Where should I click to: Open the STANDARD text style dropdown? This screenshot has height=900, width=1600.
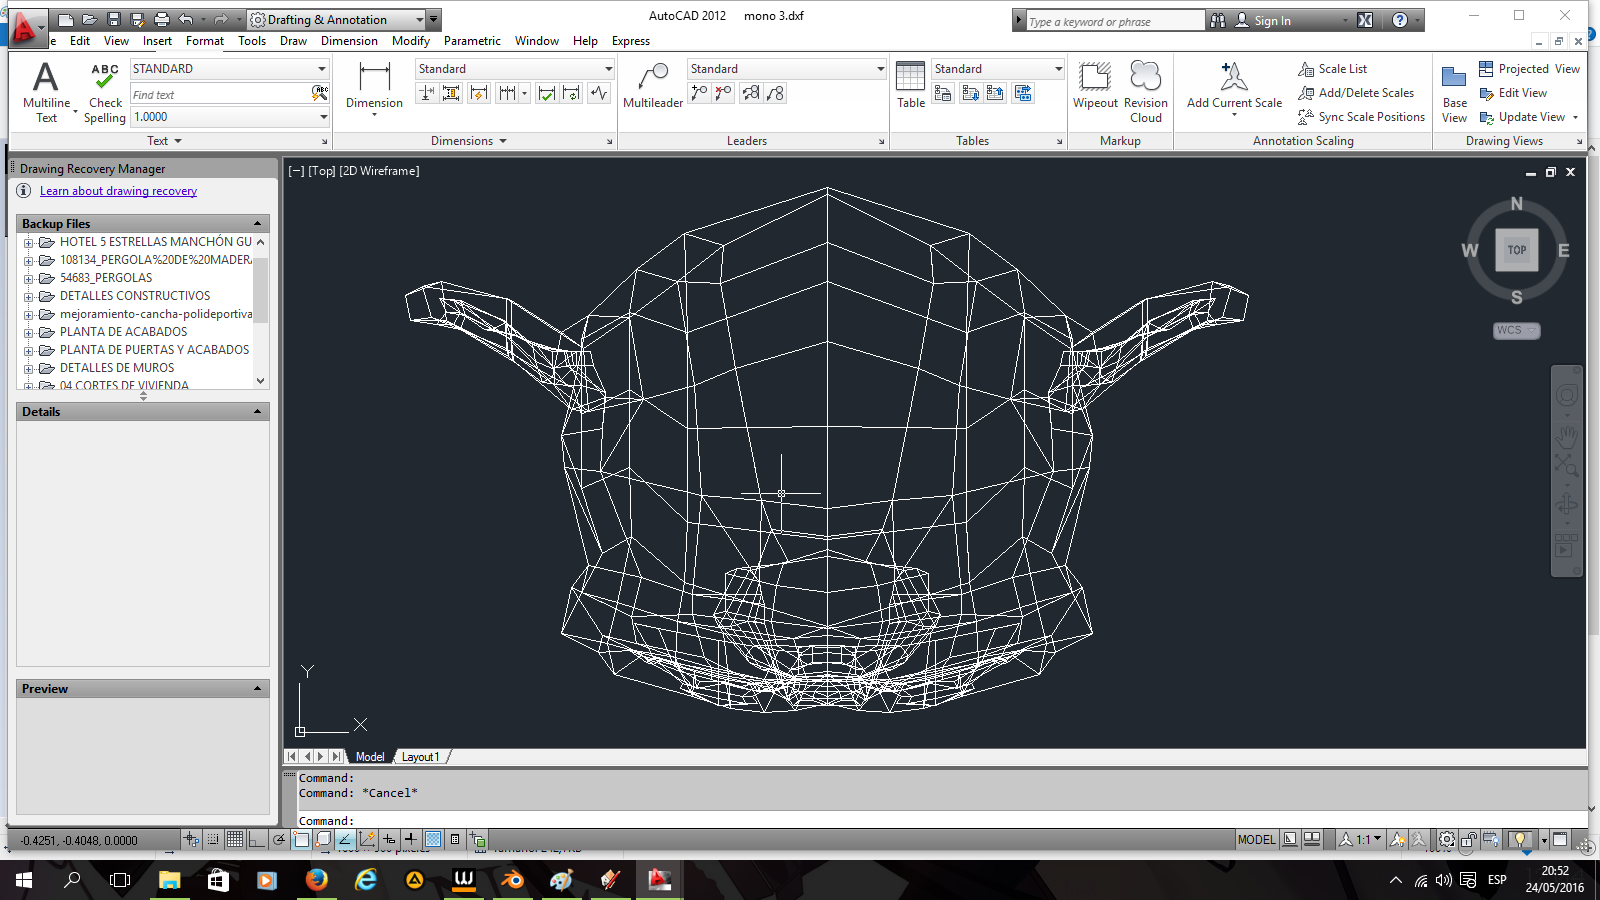[321, 69]
